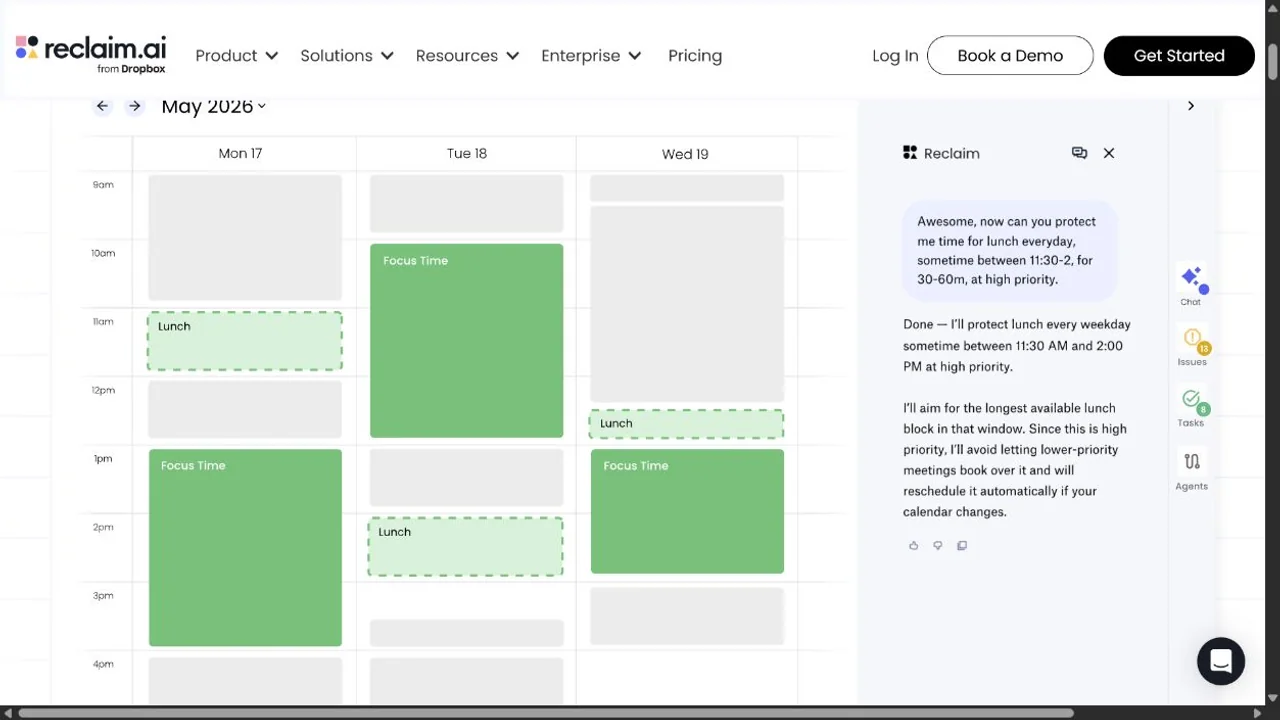This screenshot has height=720, width=1280.
Task: Open the Enterprise menu
Action: pos(591,56)
